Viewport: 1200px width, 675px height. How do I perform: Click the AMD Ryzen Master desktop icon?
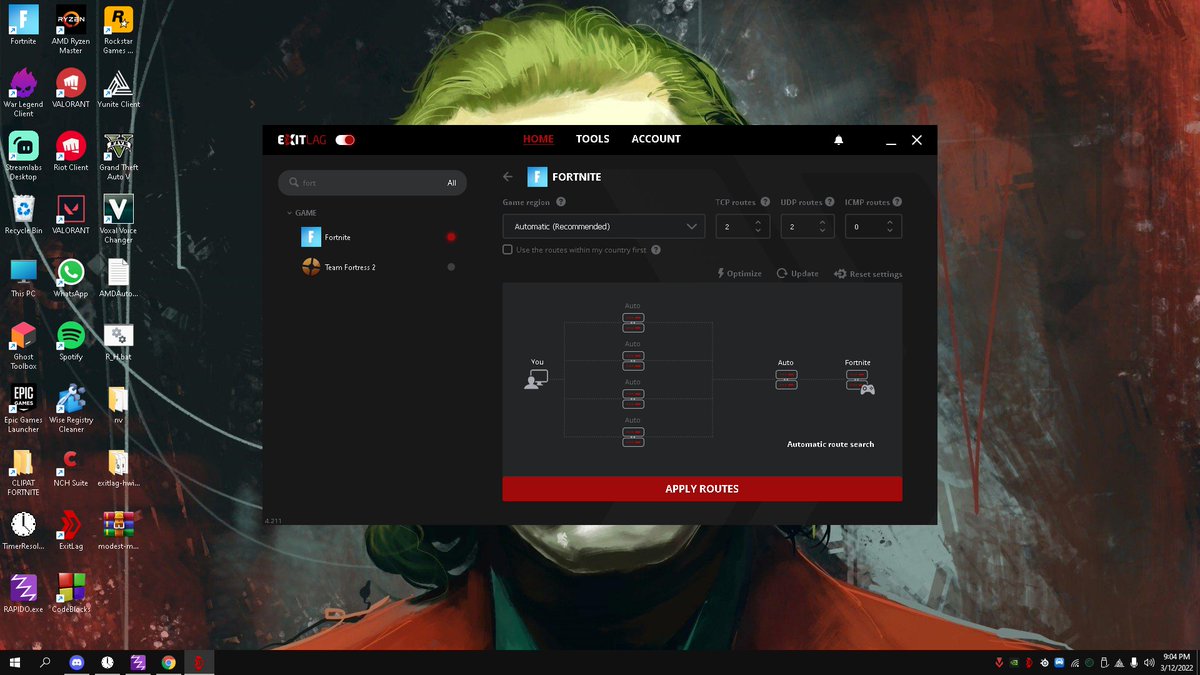[x=71, y=29]
